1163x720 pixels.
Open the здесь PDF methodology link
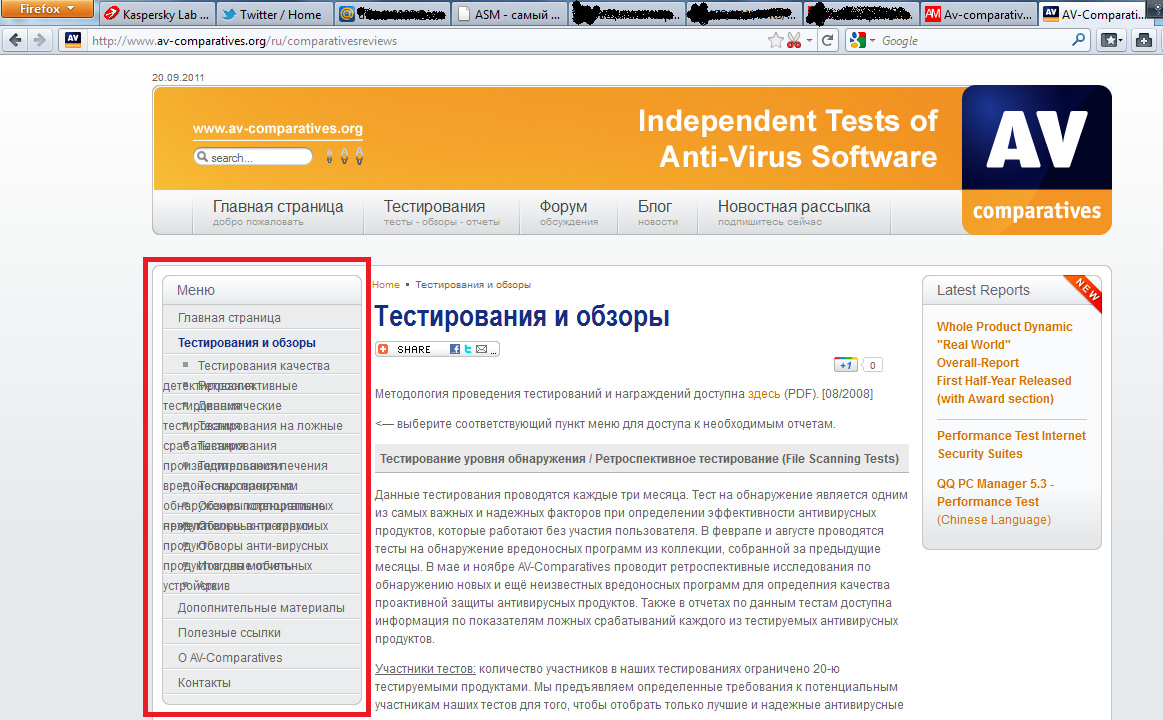(x=763, y=394)
